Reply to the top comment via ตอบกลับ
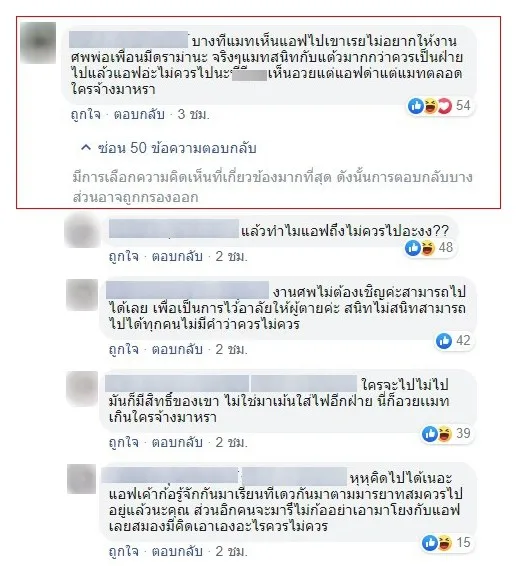This screenshot has width=526, height=566. tap(139, 115)
